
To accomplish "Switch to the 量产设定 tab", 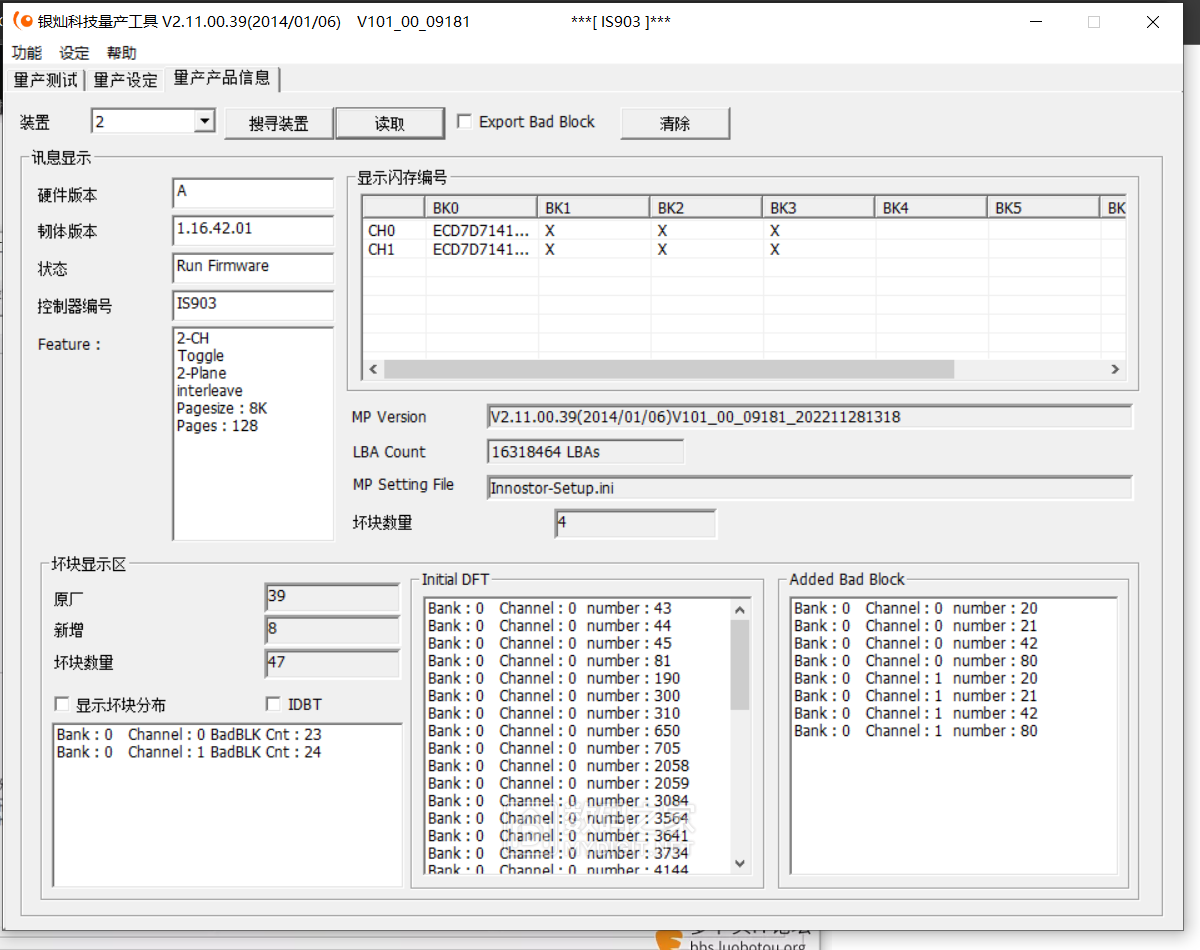I will pos(126,80).
